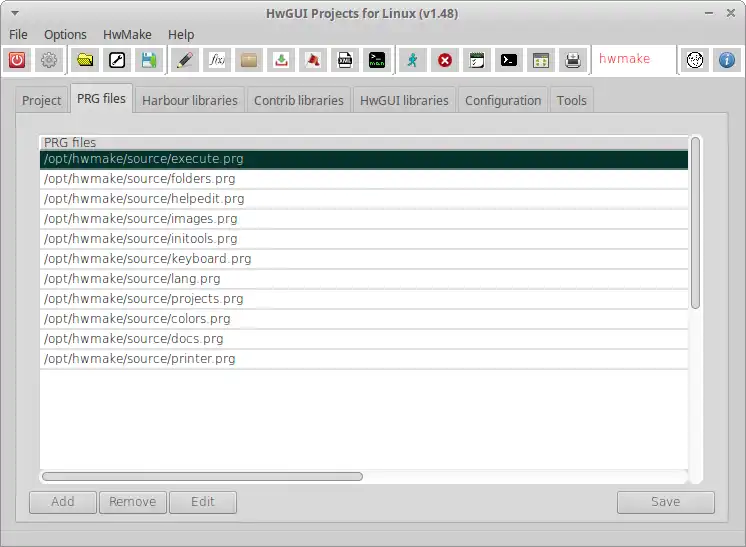Click the Add button

[x=63, y=502]
